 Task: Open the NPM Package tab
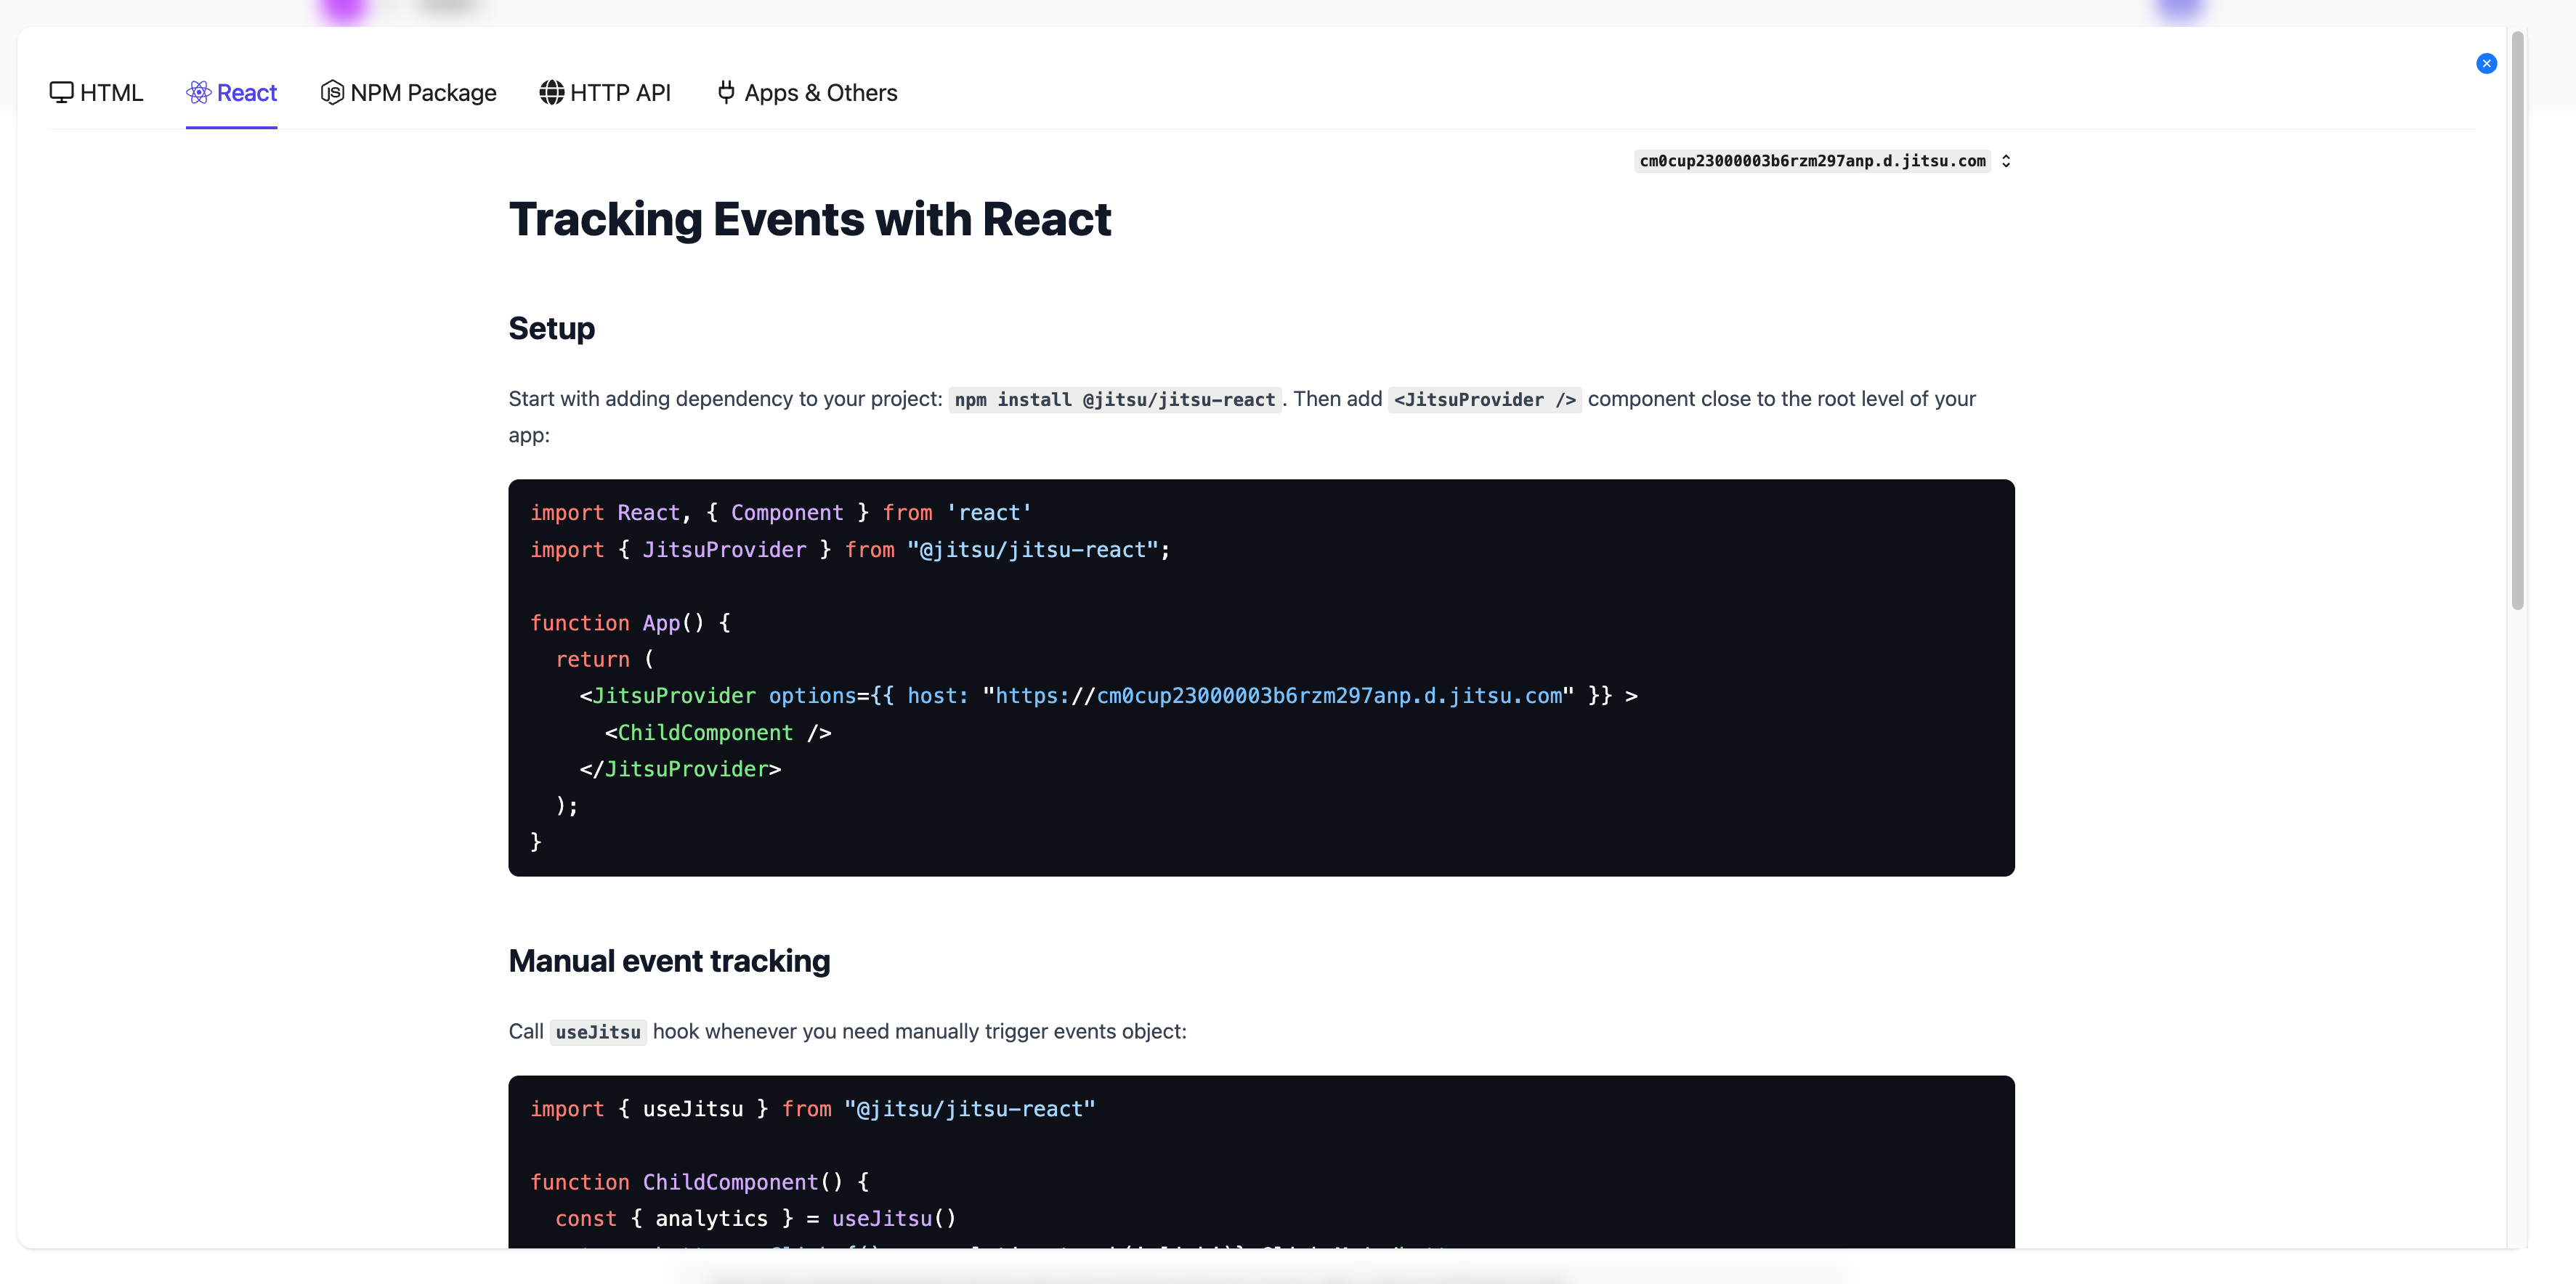[408, 93]
